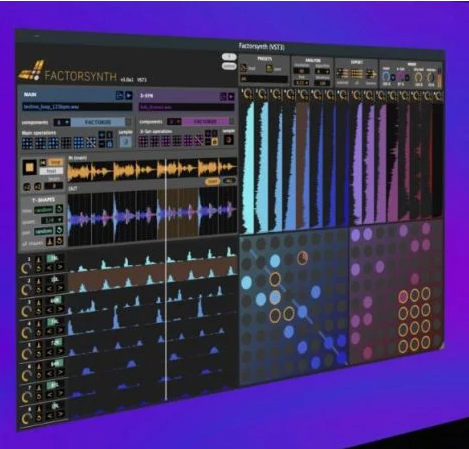Click reset icon beside first random button

click(59, 209)
